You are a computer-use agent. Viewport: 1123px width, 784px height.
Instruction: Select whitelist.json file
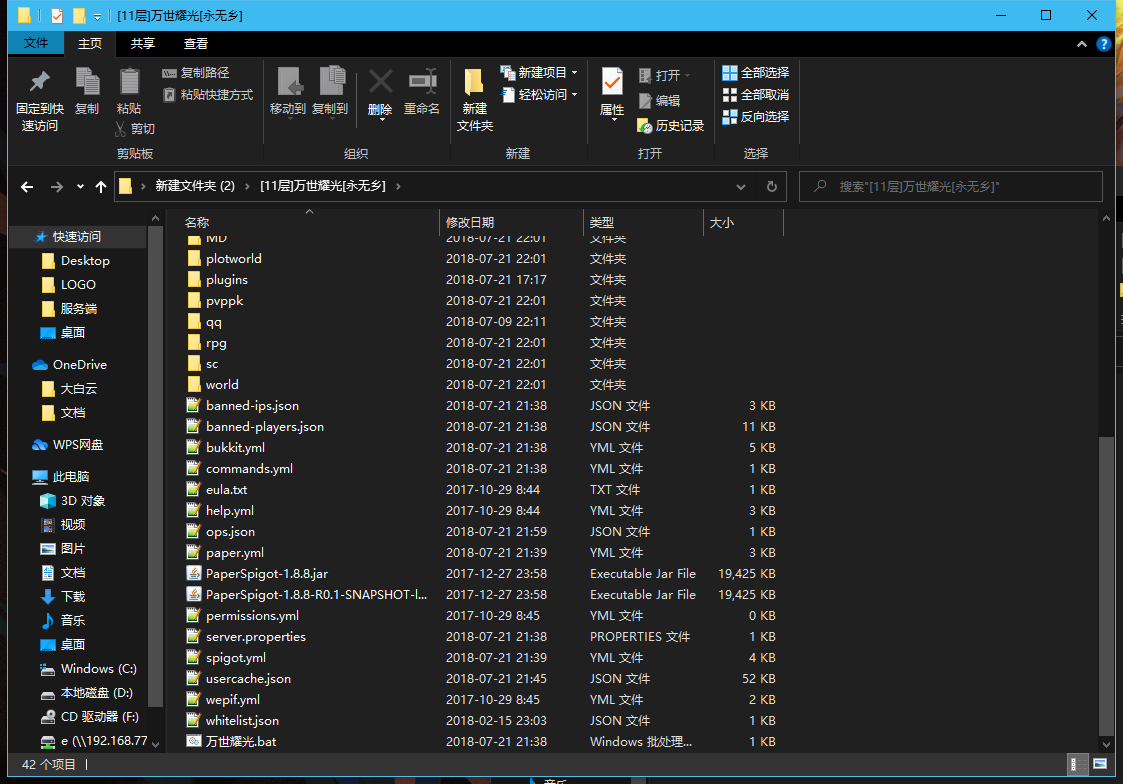click(x=242, y=720)
